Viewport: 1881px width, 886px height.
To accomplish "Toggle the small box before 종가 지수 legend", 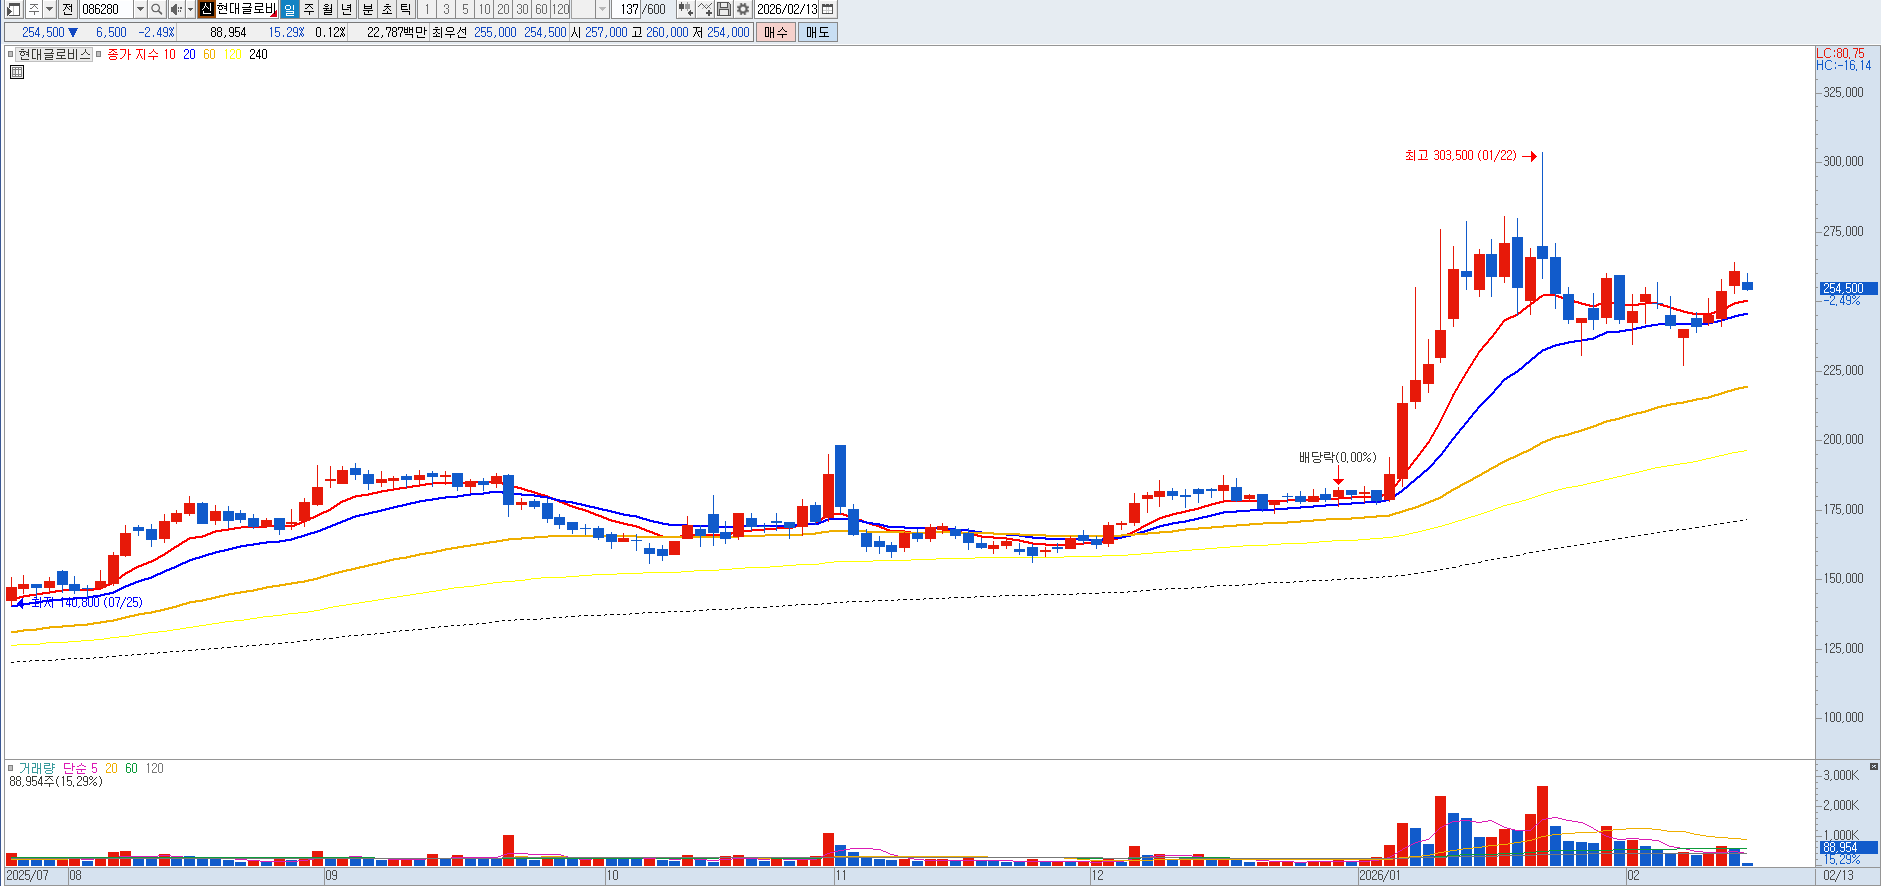I will (x=99, y=55).
